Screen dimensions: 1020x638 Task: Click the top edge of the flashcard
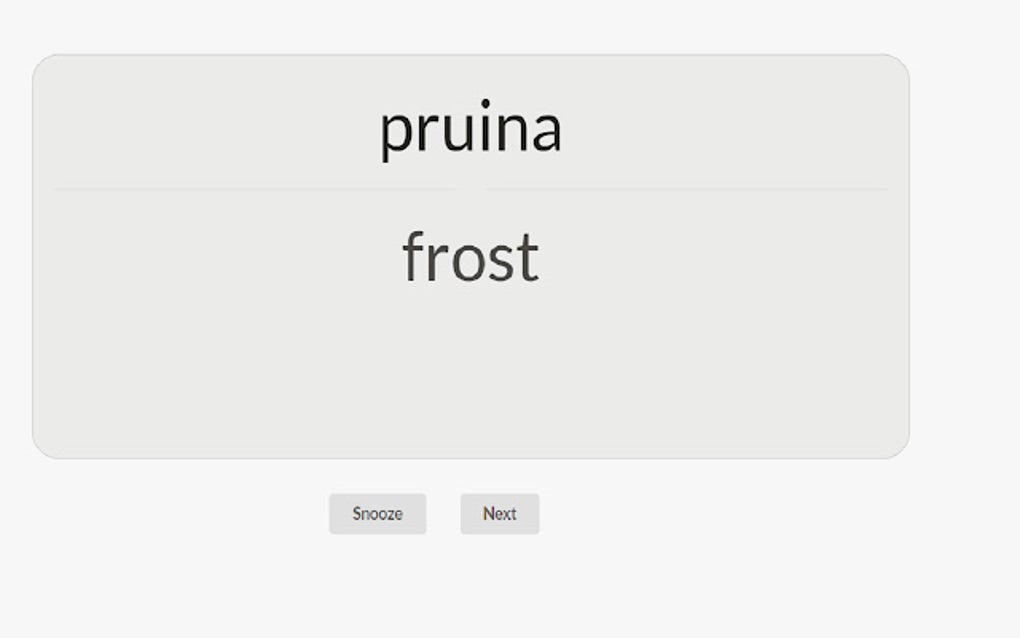pyautogui.click(x=471, y=58)
